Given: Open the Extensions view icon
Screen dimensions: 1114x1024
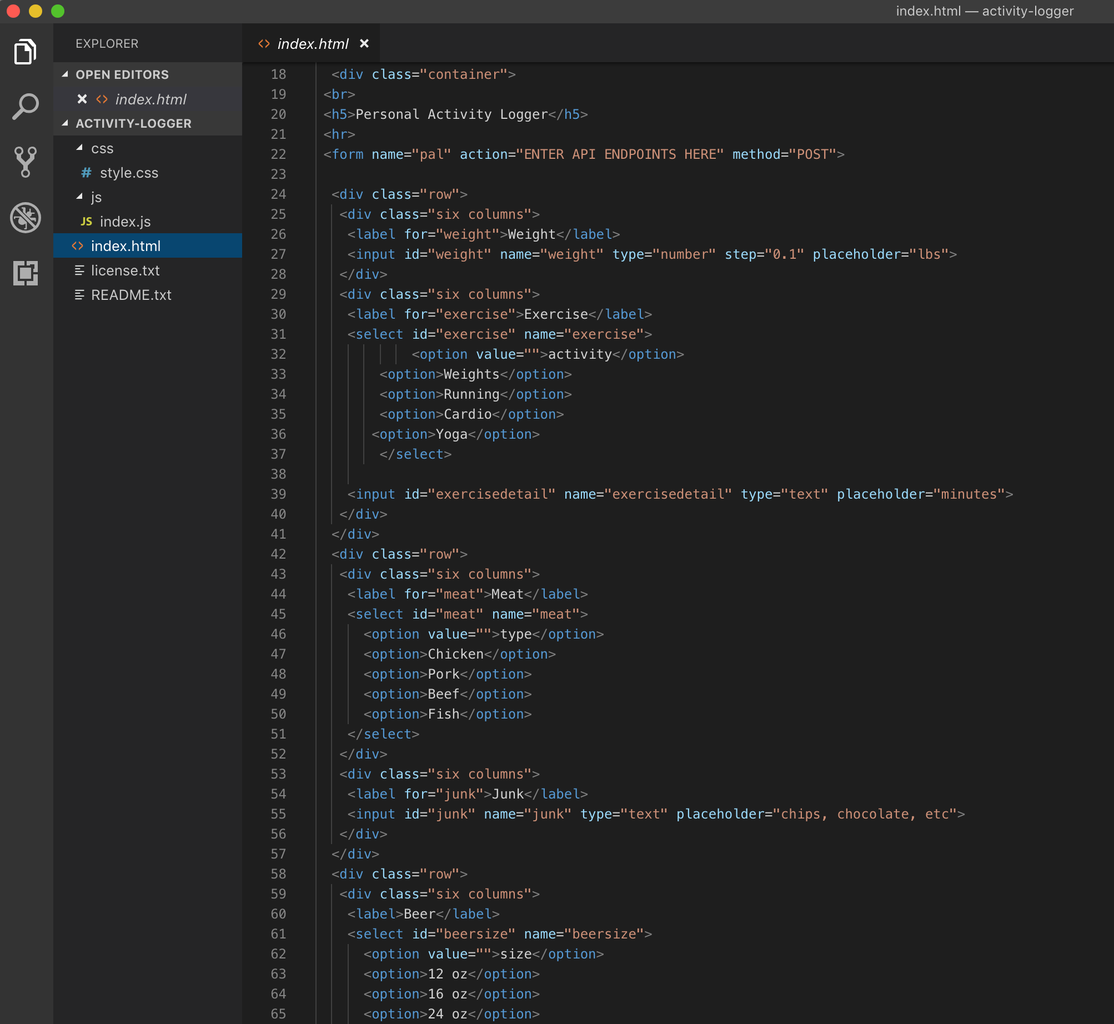Looking at the screenshot, I should coord(25,272).
